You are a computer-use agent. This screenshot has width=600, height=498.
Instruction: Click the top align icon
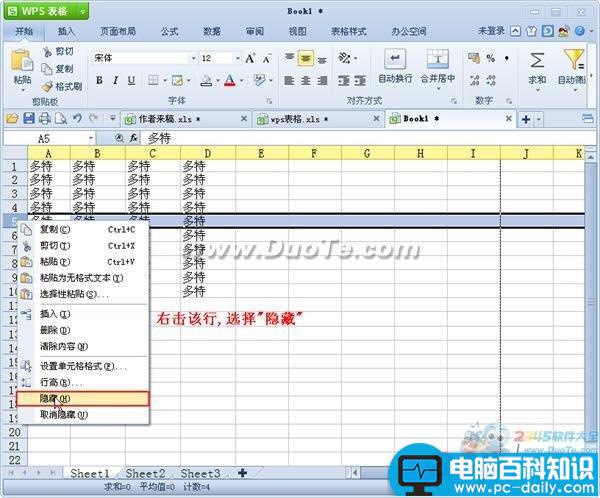click(290, 58)
